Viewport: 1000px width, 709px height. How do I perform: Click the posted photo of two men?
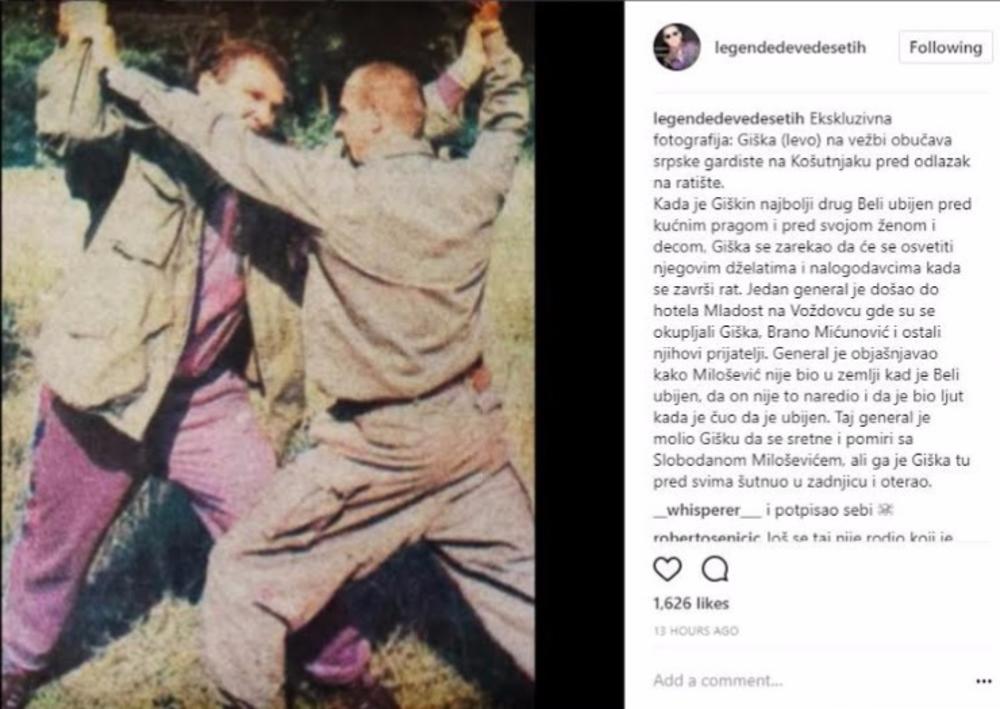pyautogui.click(x=268, y=354)
